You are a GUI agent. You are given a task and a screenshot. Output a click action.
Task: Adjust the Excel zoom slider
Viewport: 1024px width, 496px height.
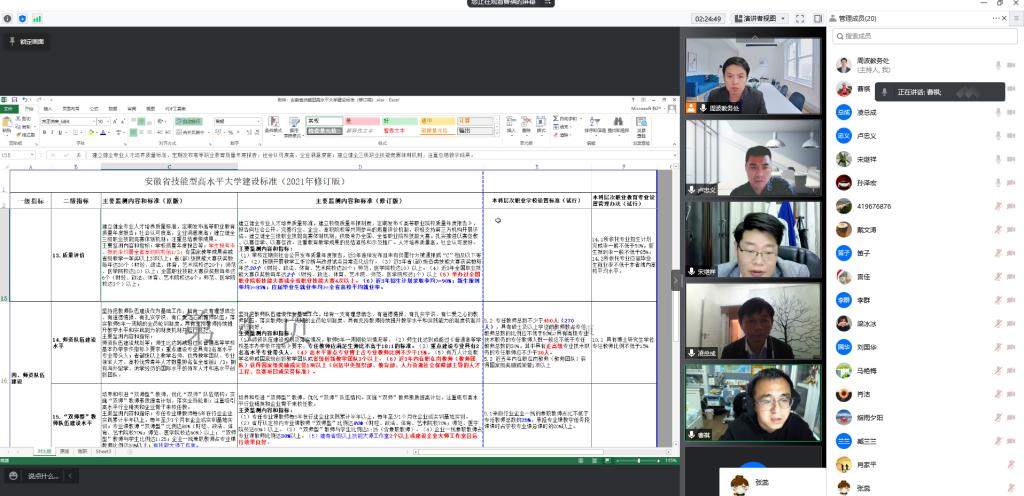640,459
